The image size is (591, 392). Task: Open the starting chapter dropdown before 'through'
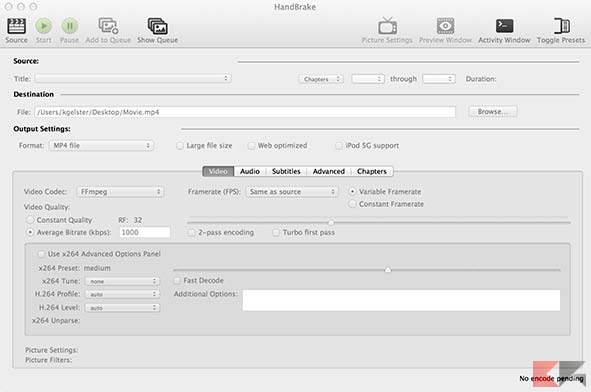point(368,79)
